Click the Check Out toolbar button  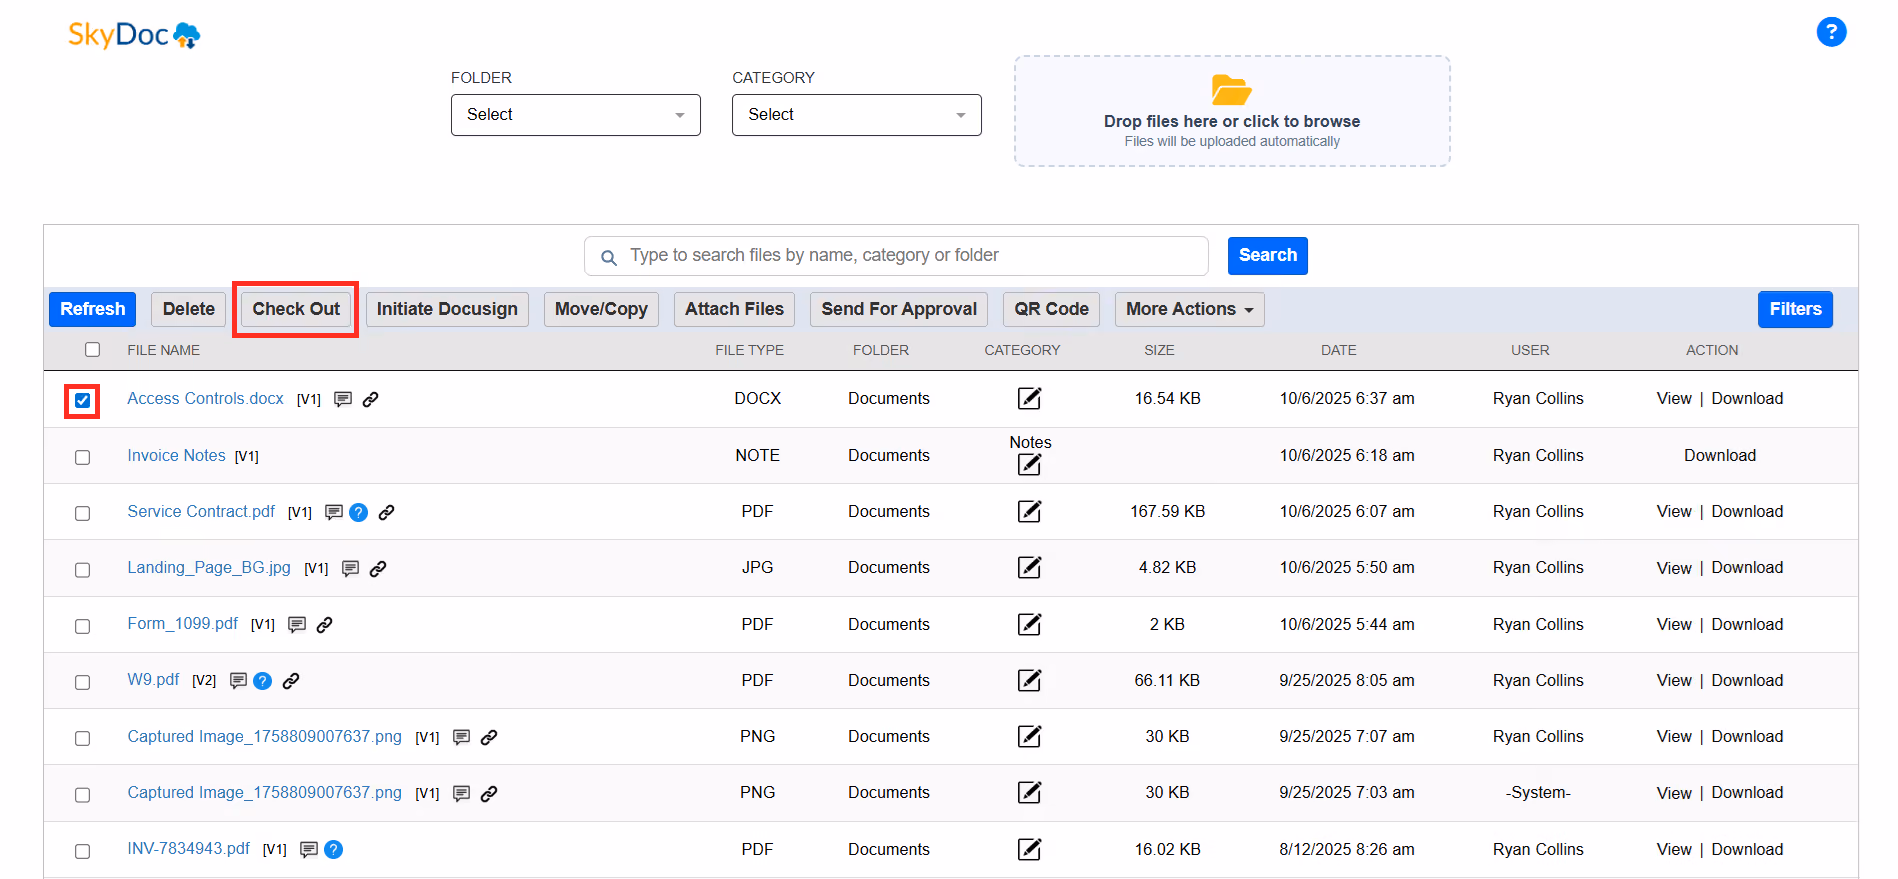[x=296, y=309]
